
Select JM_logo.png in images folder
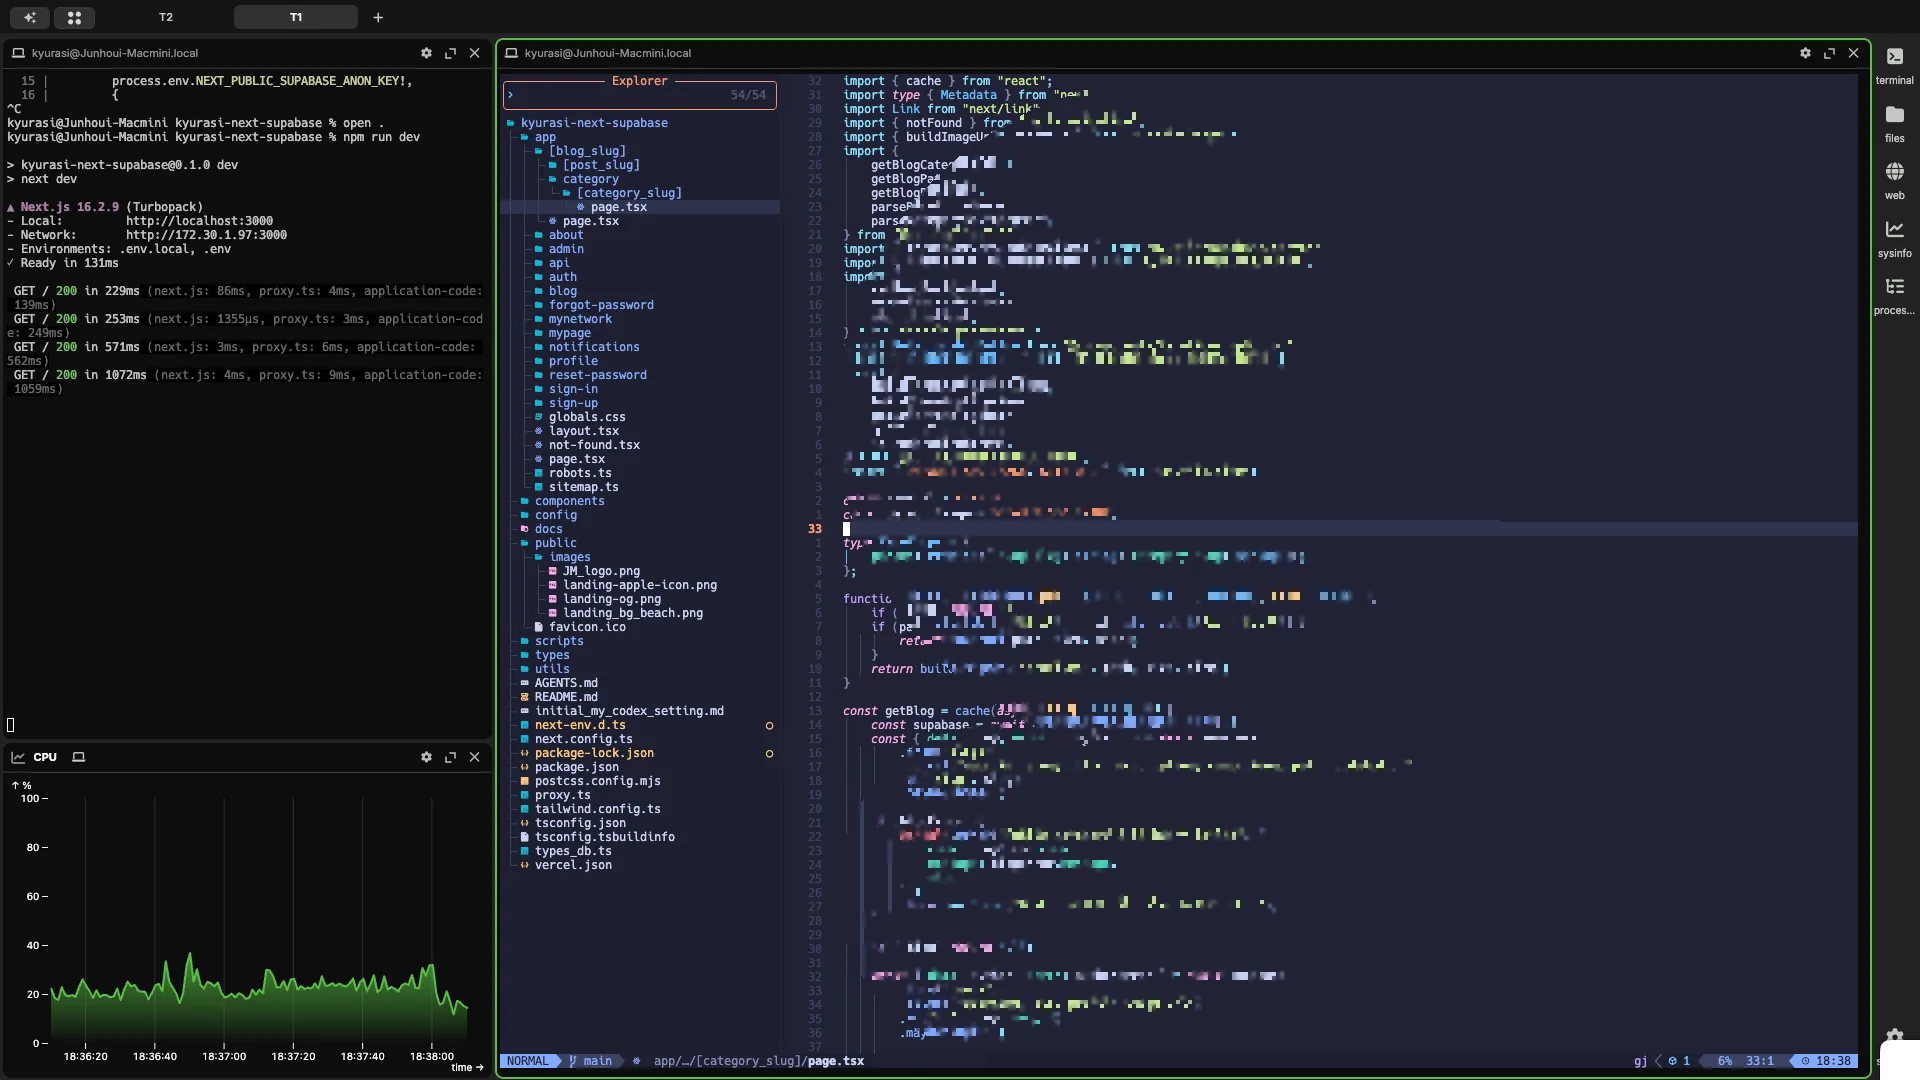pyautogui.click(x=600, y=571)
